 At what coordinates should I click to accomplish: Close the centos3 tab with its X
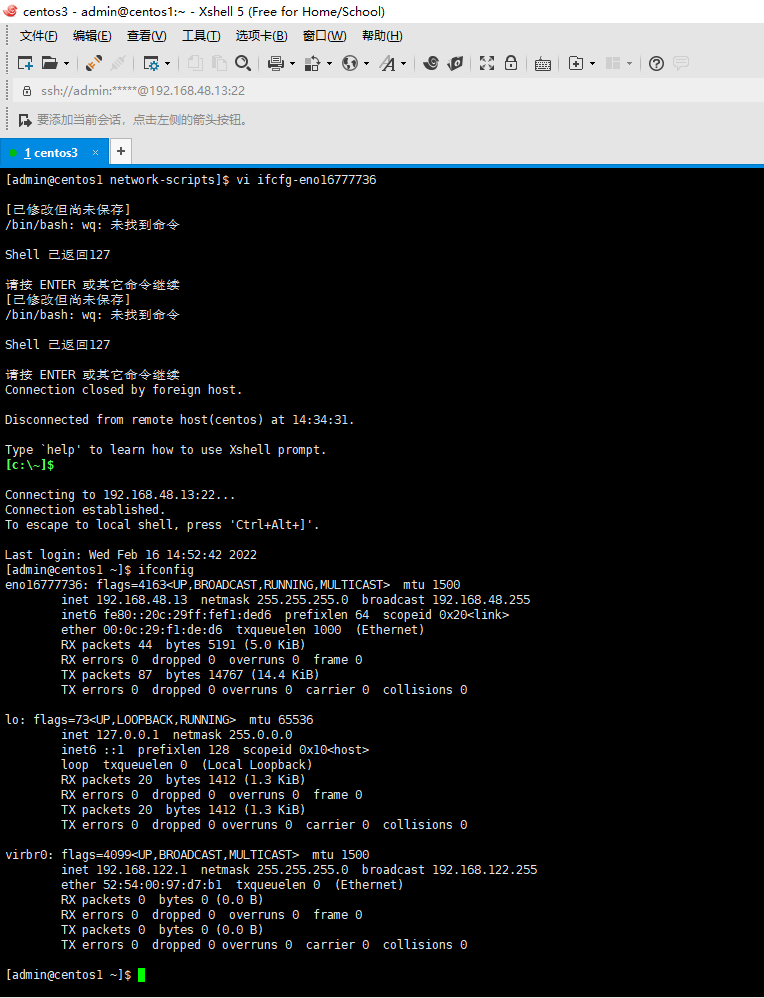(x=96, y=153)
